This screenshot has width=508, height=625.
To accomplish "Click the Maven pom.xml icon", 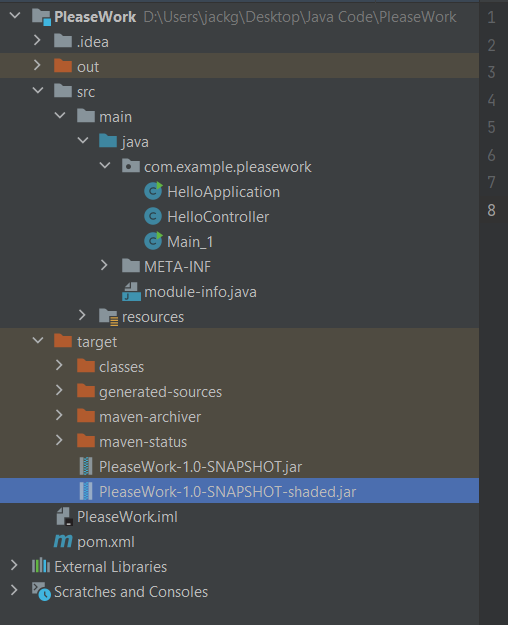I will (x=63, y=541).
